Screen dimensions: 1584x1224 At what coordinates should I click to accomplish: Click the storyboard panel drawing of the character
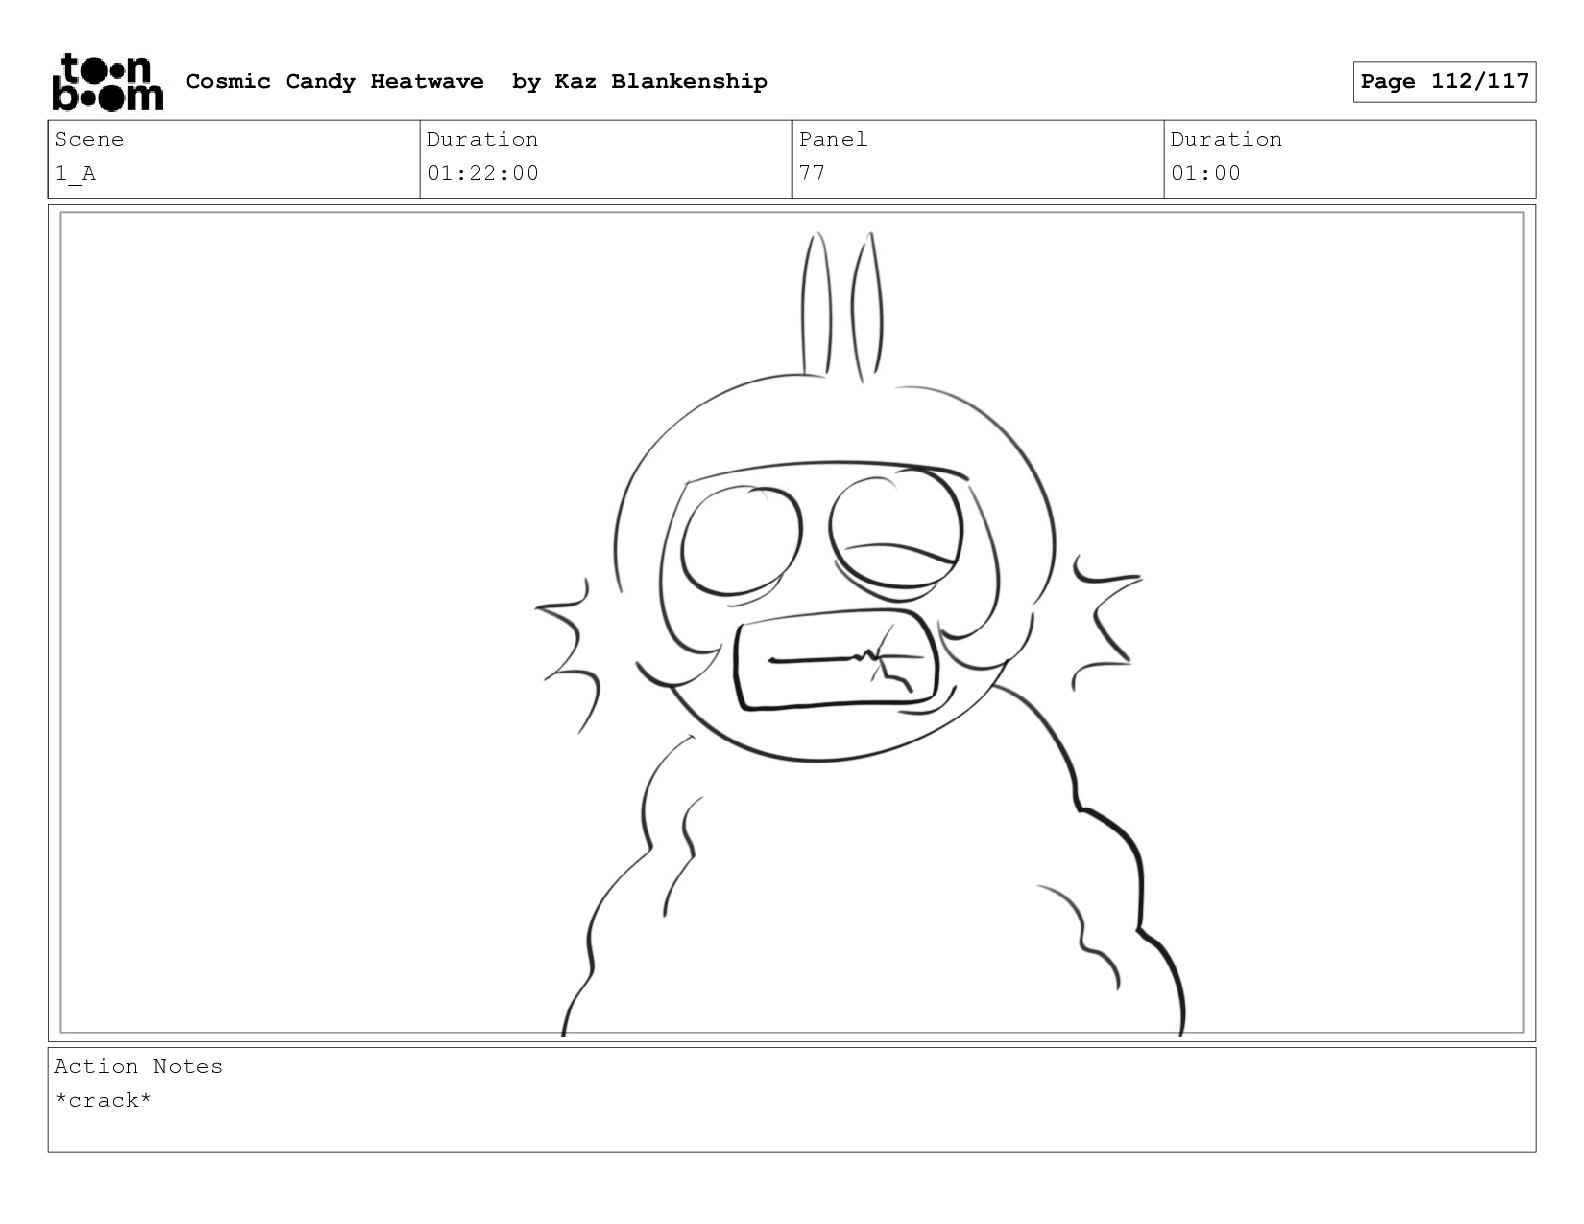792,622
